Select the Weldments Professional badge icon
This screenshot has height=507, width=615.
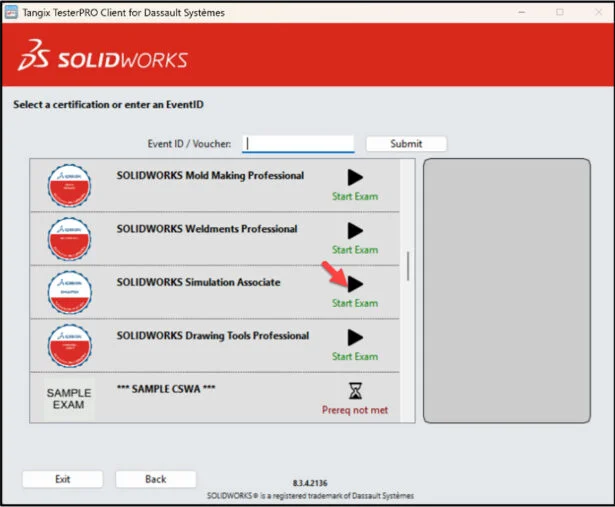(70, 238)
